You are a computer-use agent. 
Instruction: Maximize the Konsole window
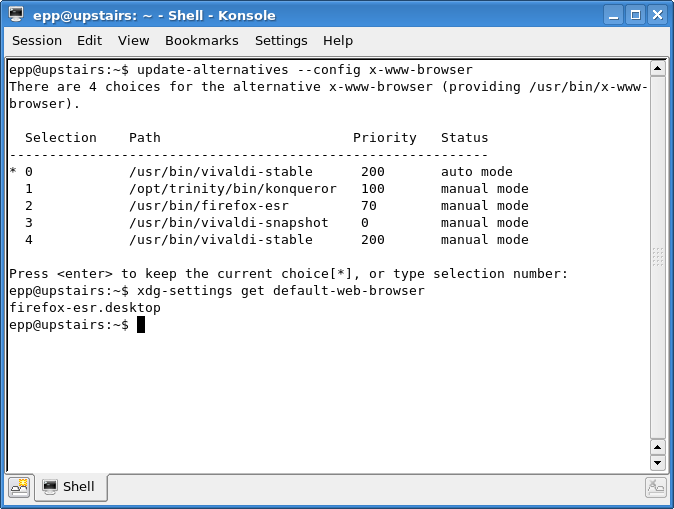pyautogui.click(x=635, y=15)
